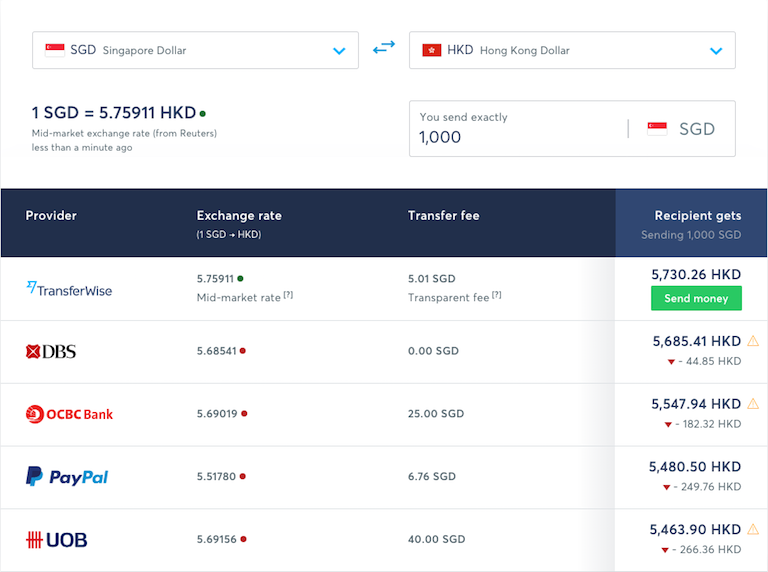Click the red dot beside OCBC rate 5.69019
The width and height of the screenshot is (768, 572).
(x=244, y=413)
